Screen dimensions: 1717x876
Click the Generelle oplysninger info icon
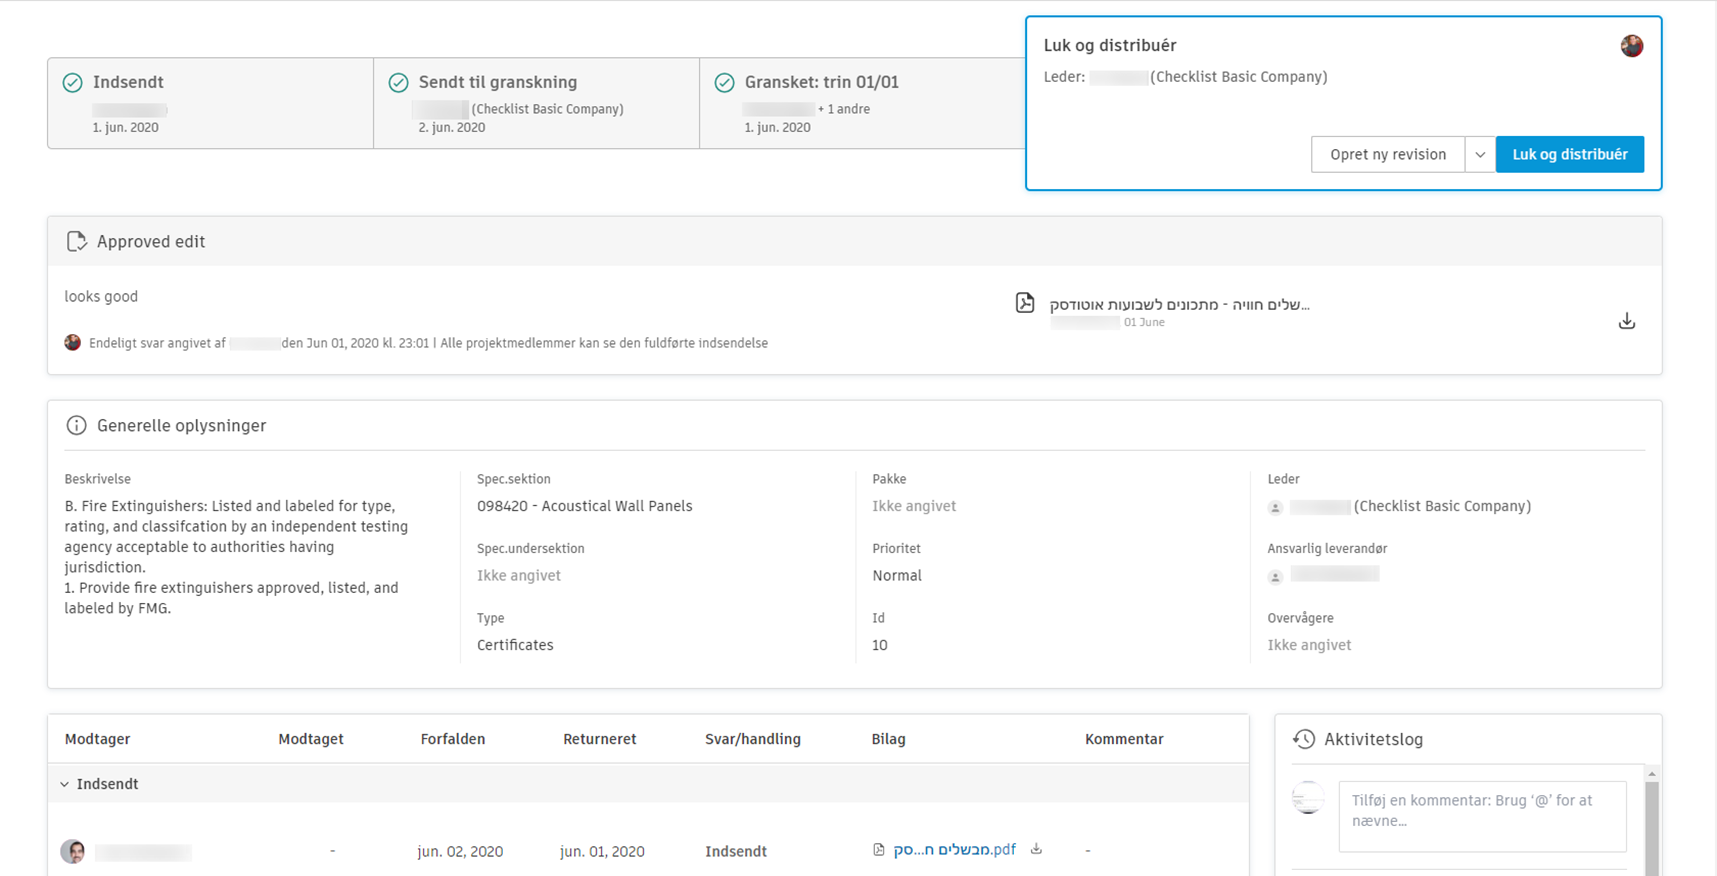click(76, 426)
